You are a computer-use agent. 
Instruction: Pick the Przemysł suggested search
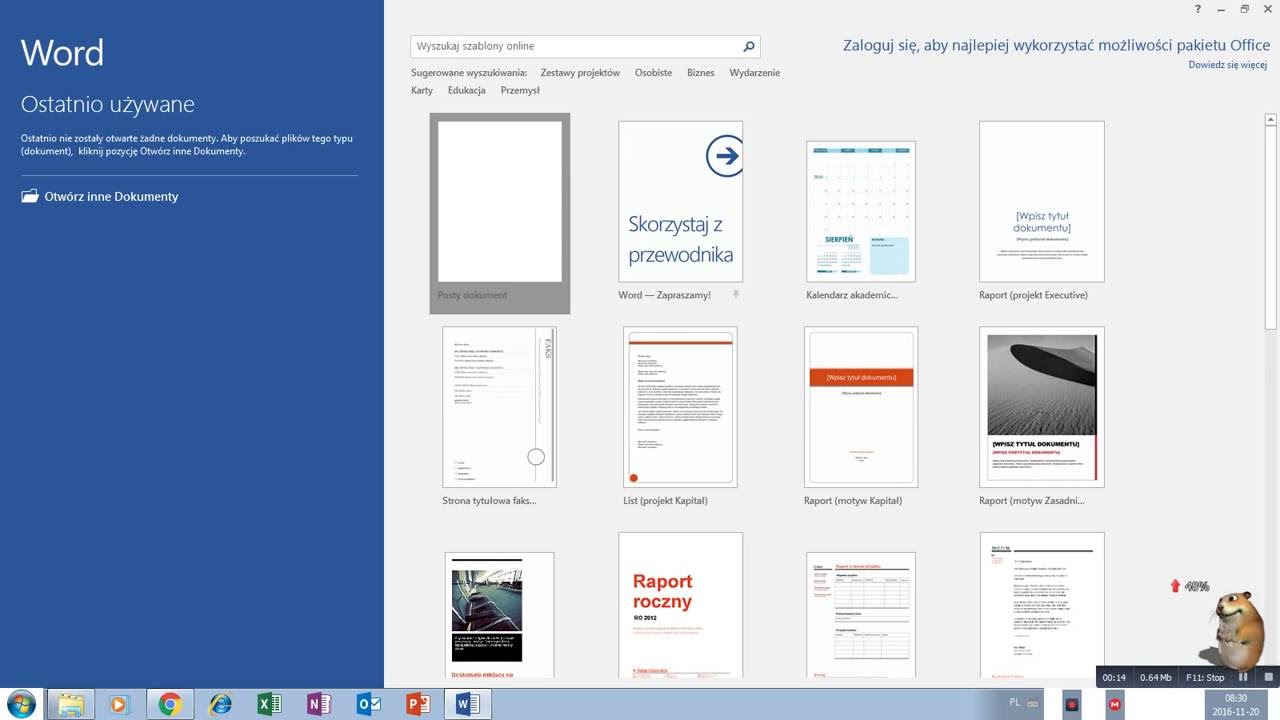[520, 90]
